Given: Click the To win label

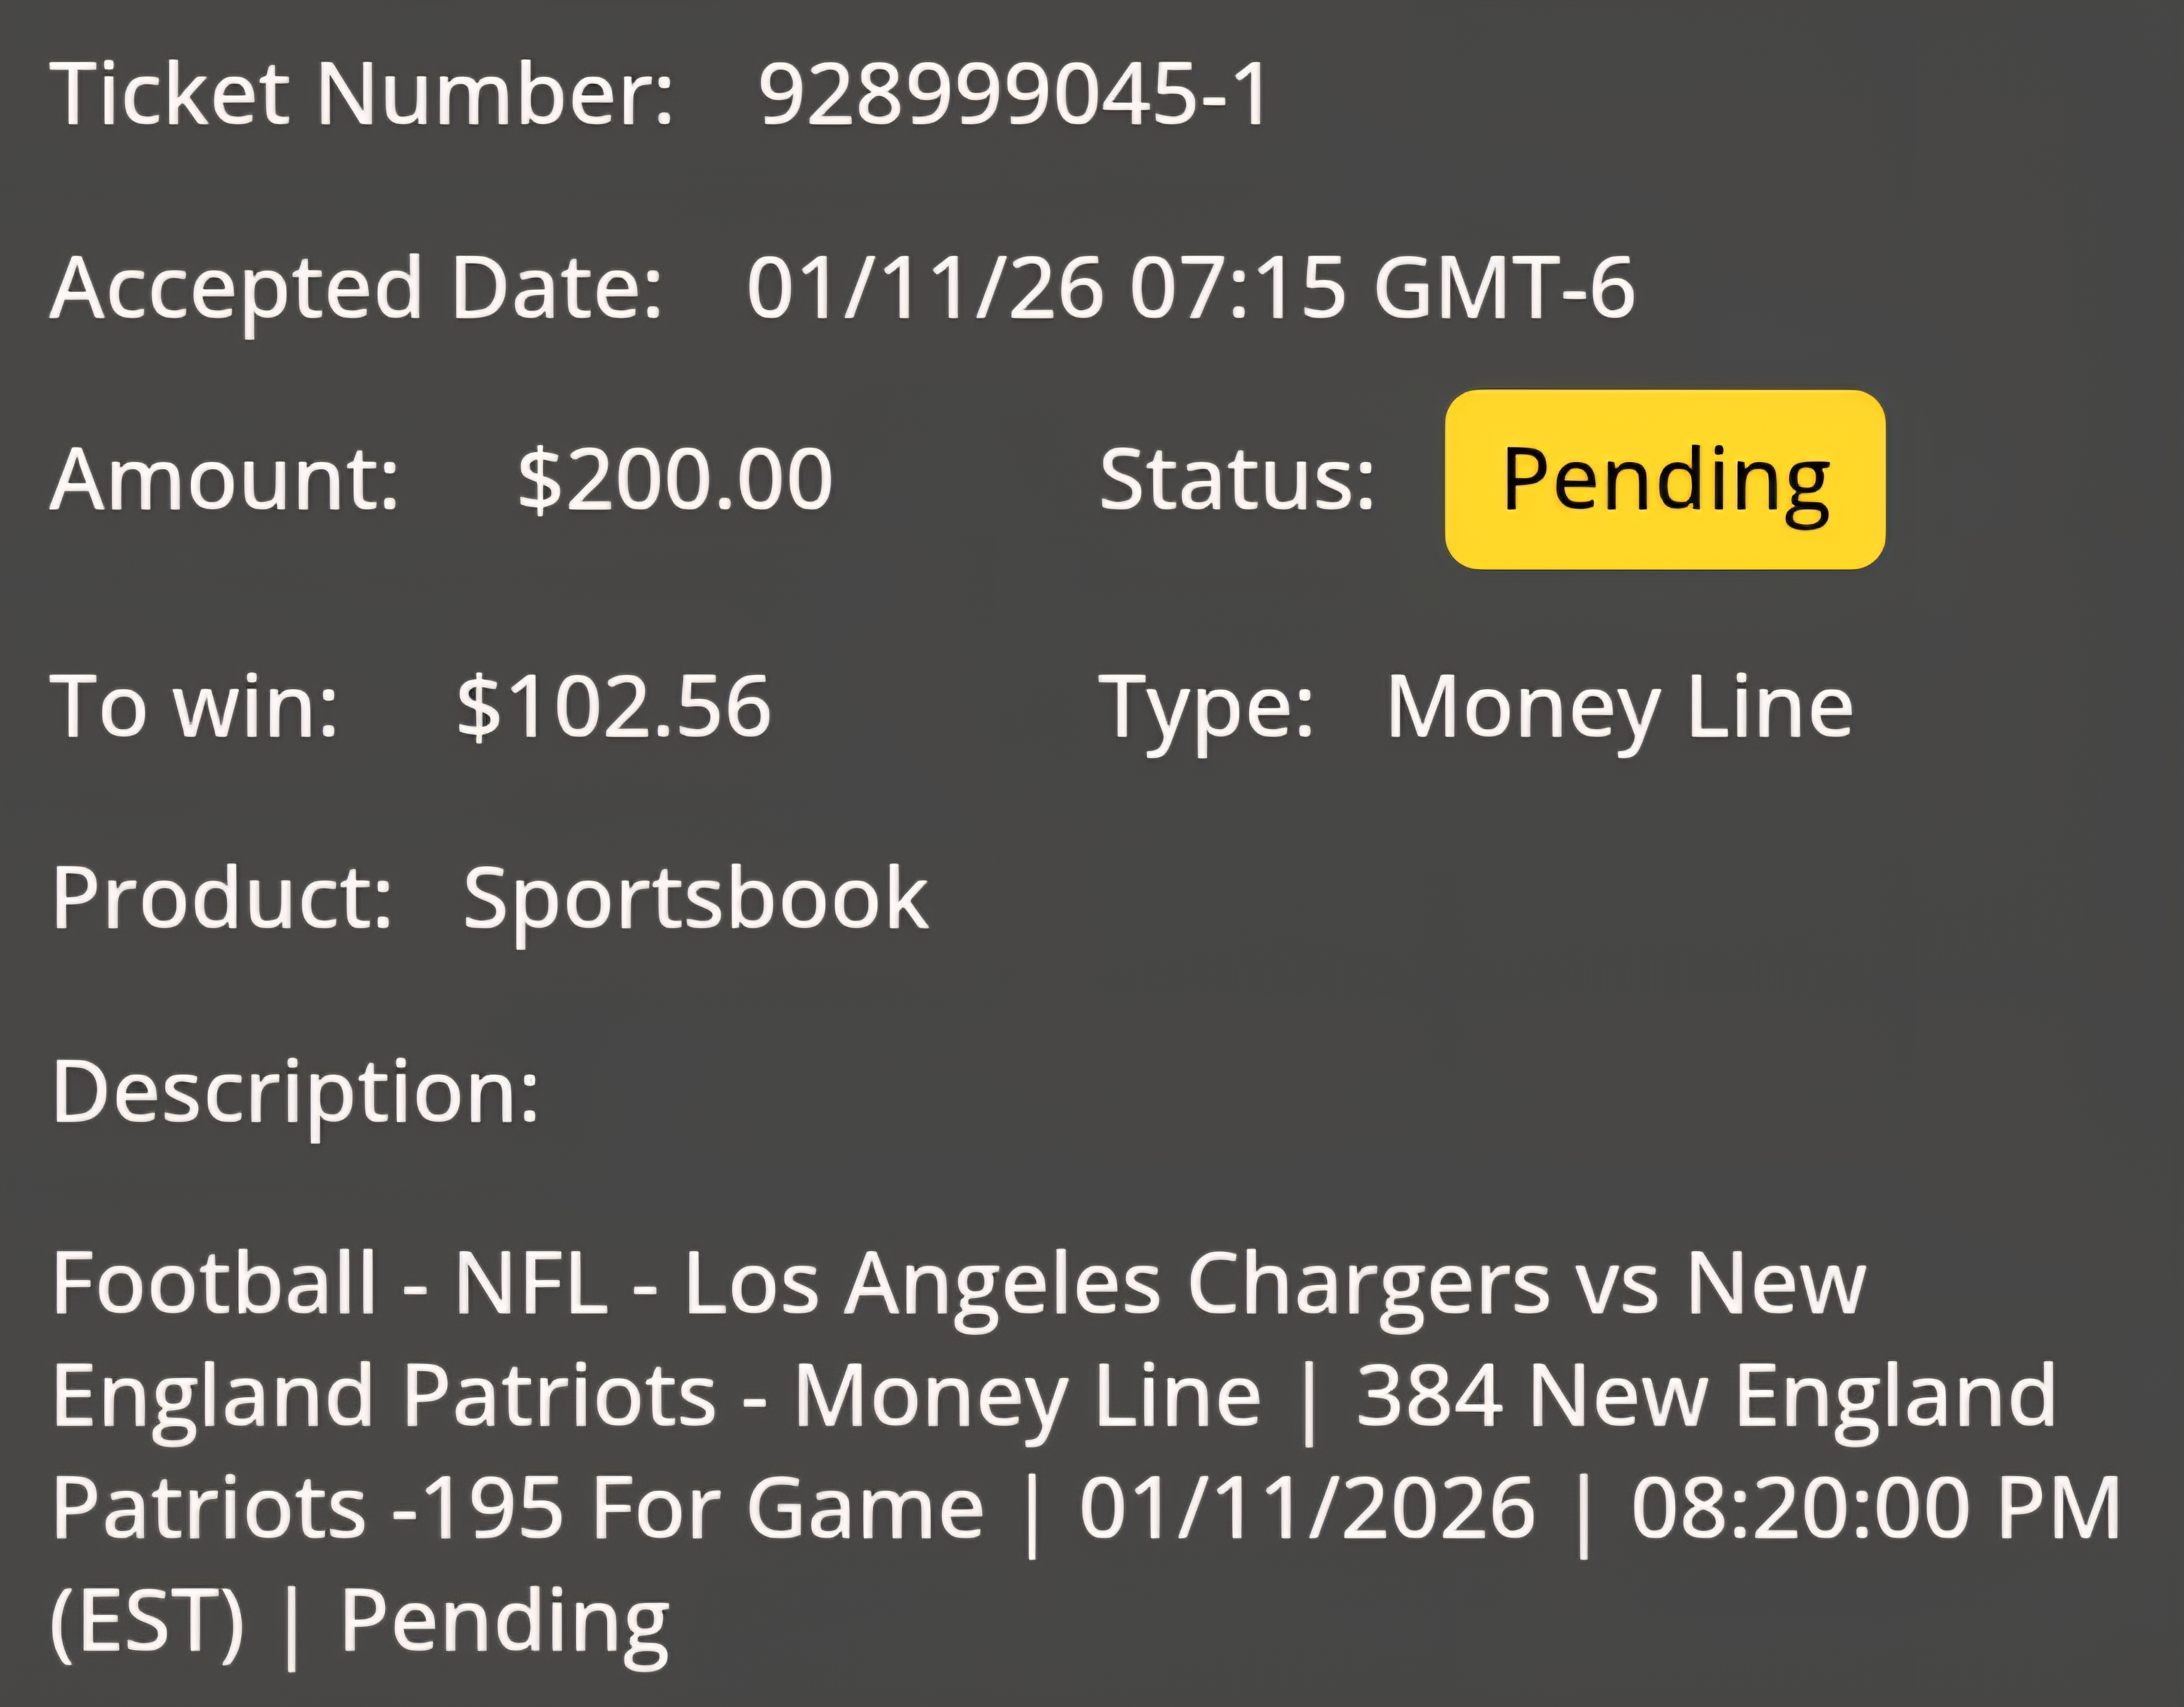Looking at the screenshot, I should [195, 707].
